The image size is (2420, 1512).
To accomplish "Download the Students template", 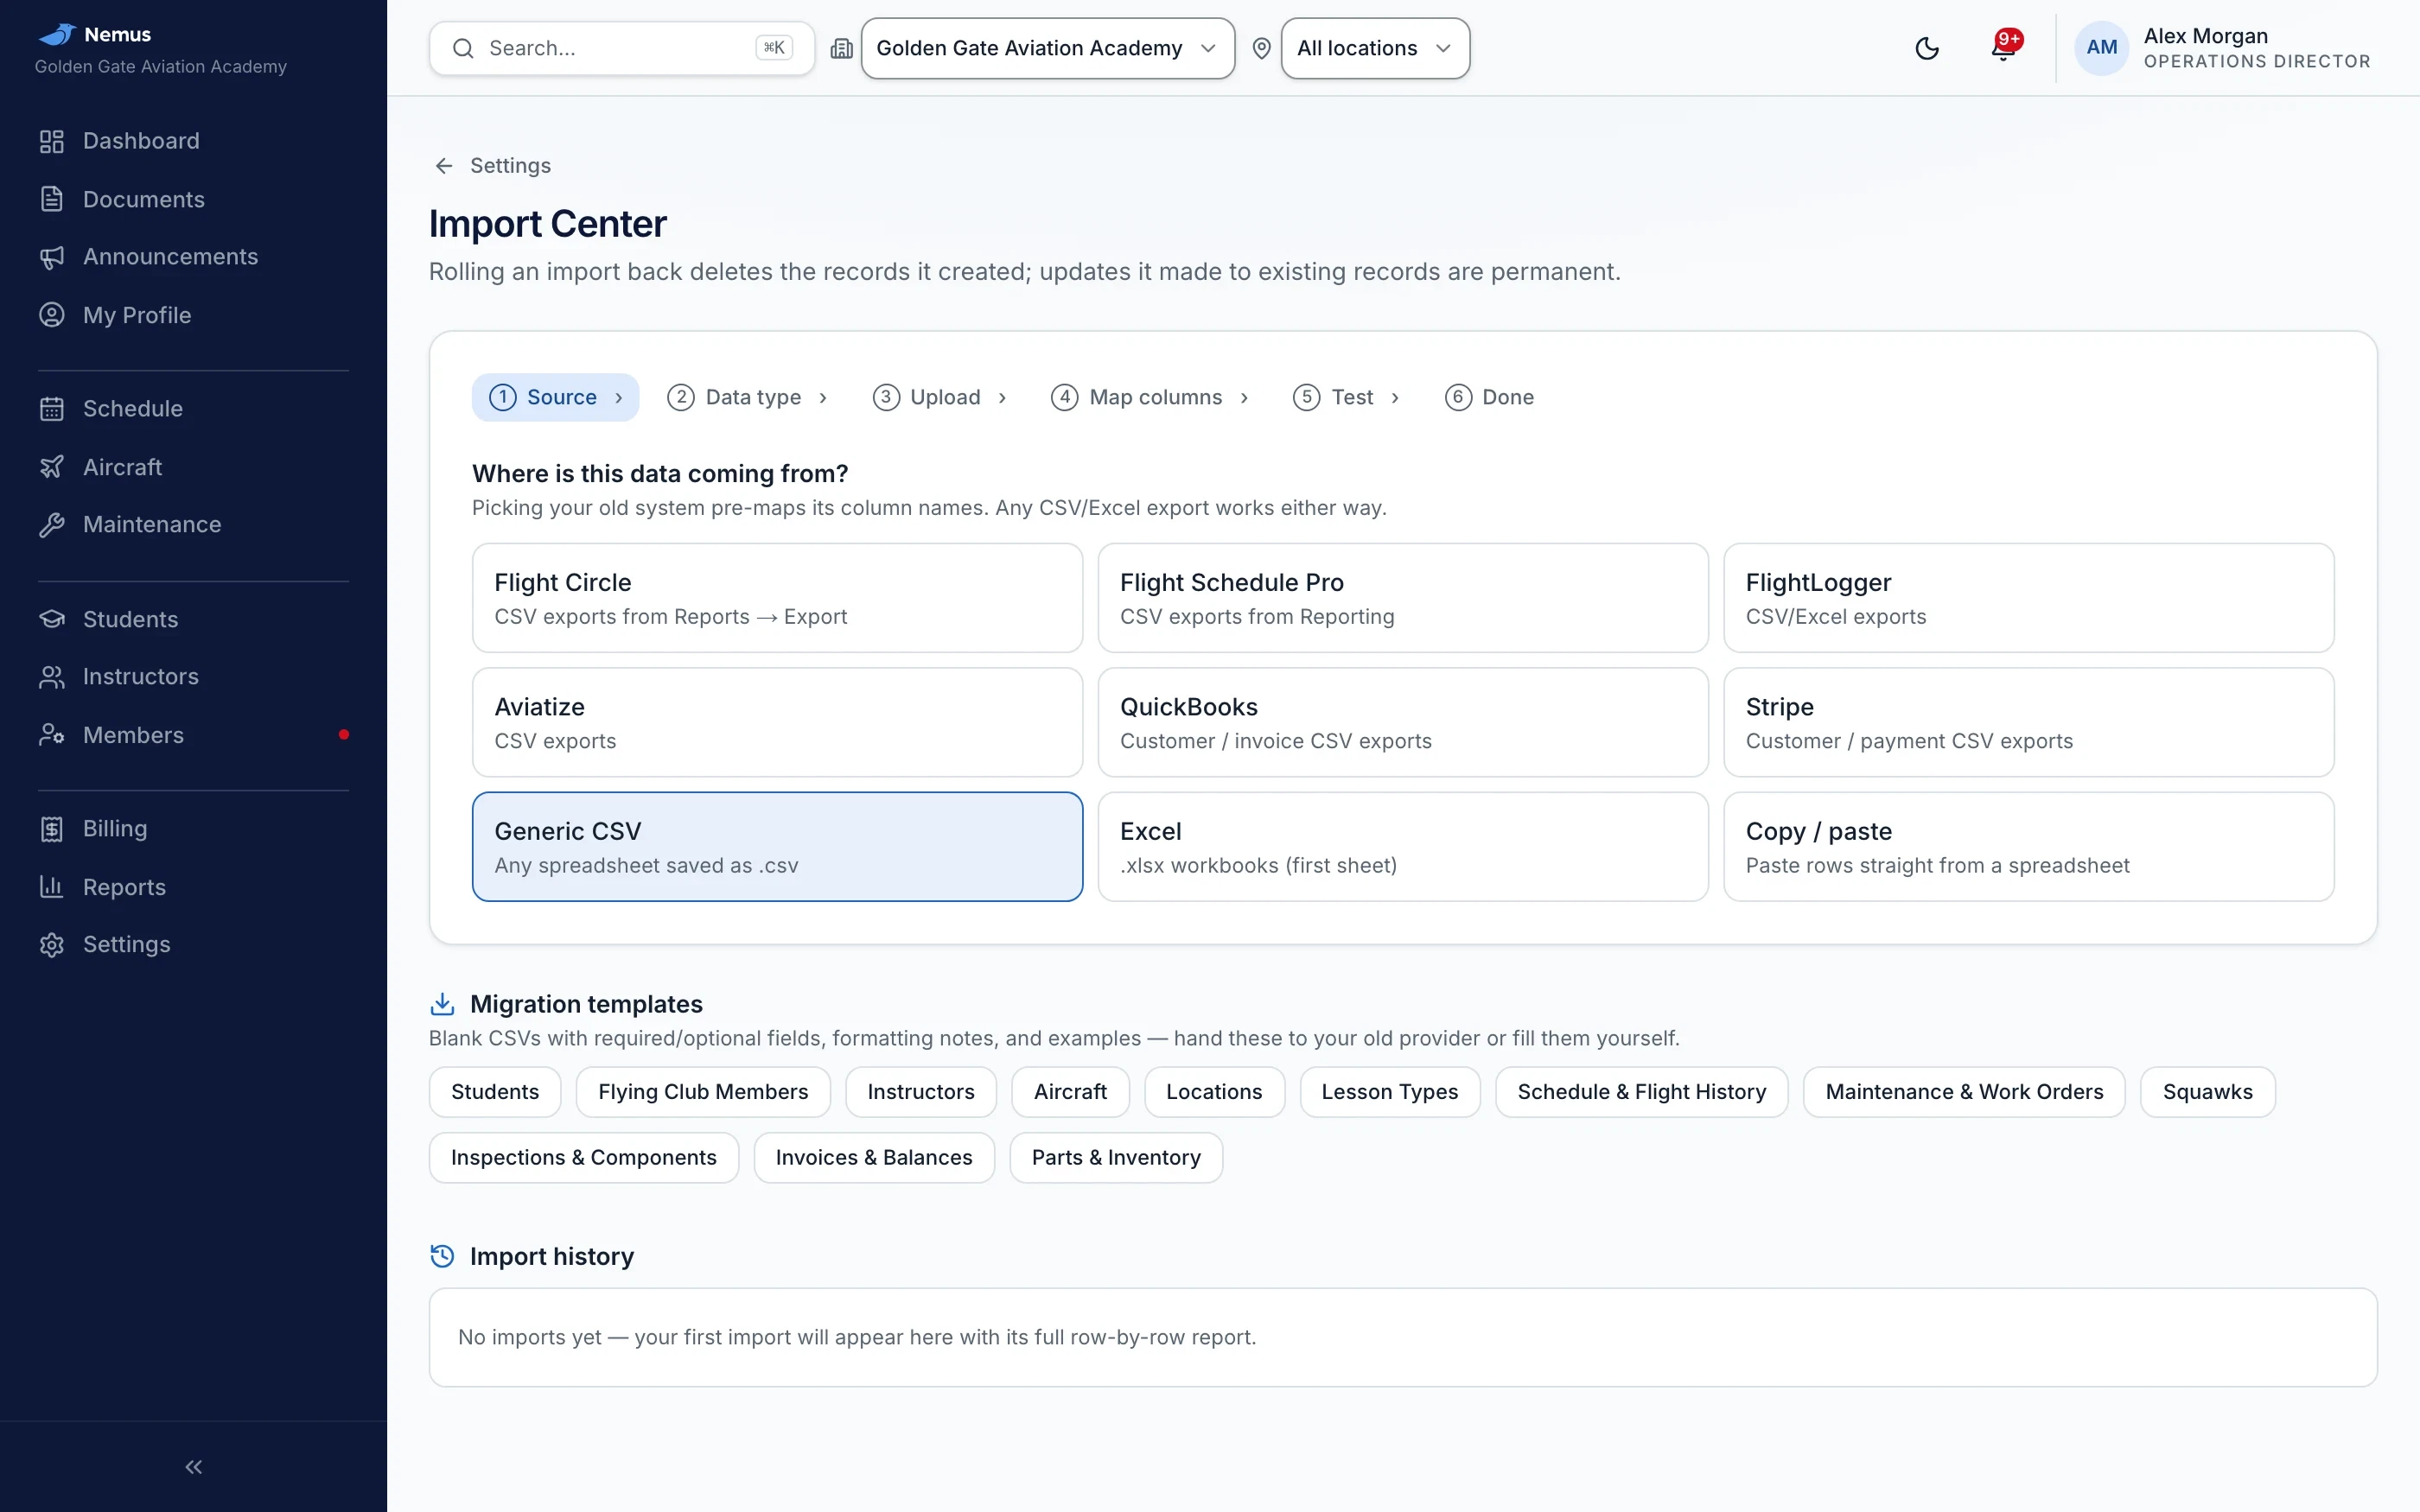I will [x=495, y=1092].
